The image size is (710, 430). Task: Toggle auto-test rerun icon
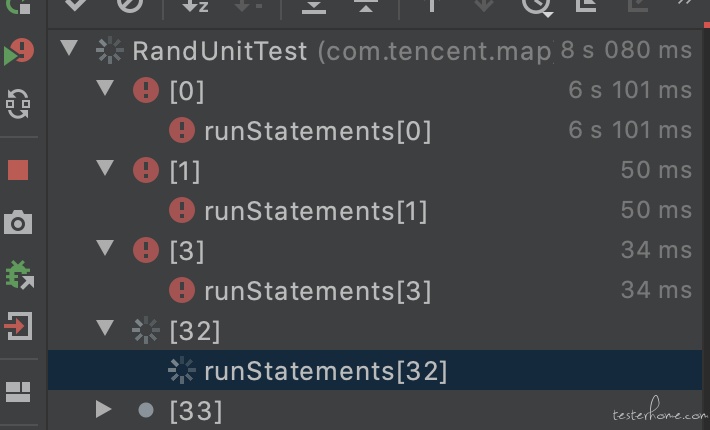[x=18, y=104]
